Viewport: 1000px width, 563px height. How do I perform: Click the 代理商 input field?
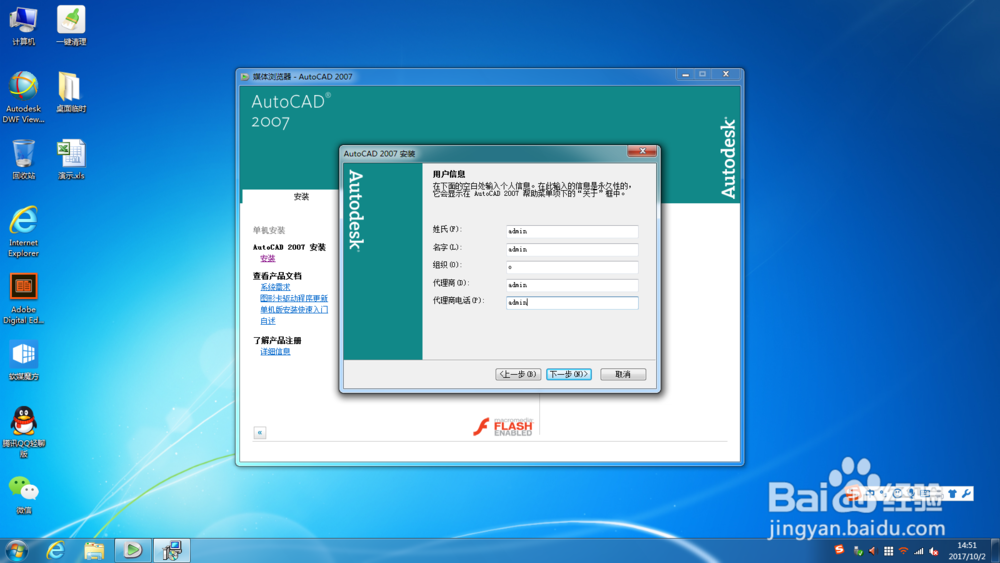point(572,285)
